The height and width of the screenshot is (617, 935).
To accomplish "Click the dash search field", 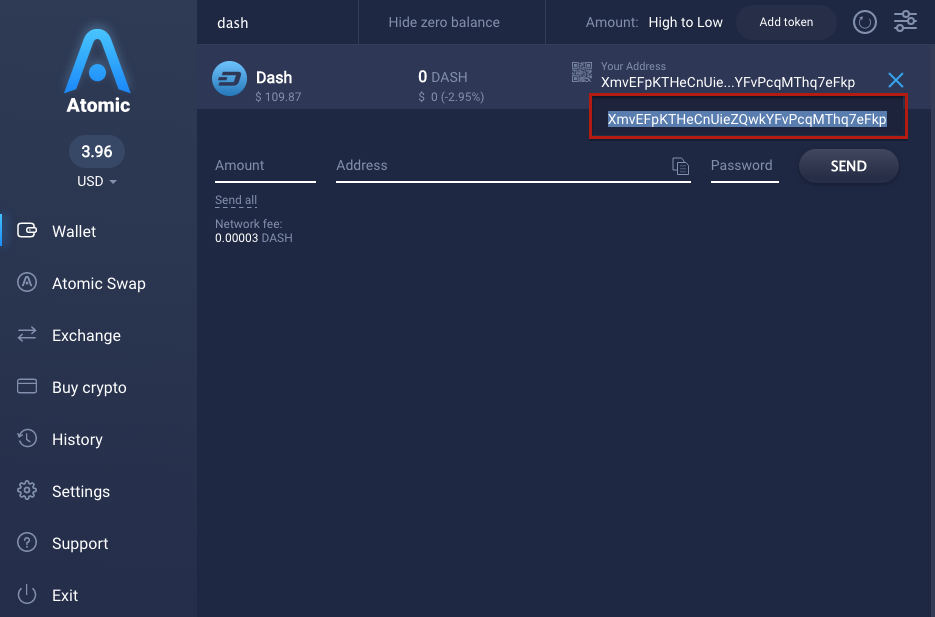I will 277,23.
